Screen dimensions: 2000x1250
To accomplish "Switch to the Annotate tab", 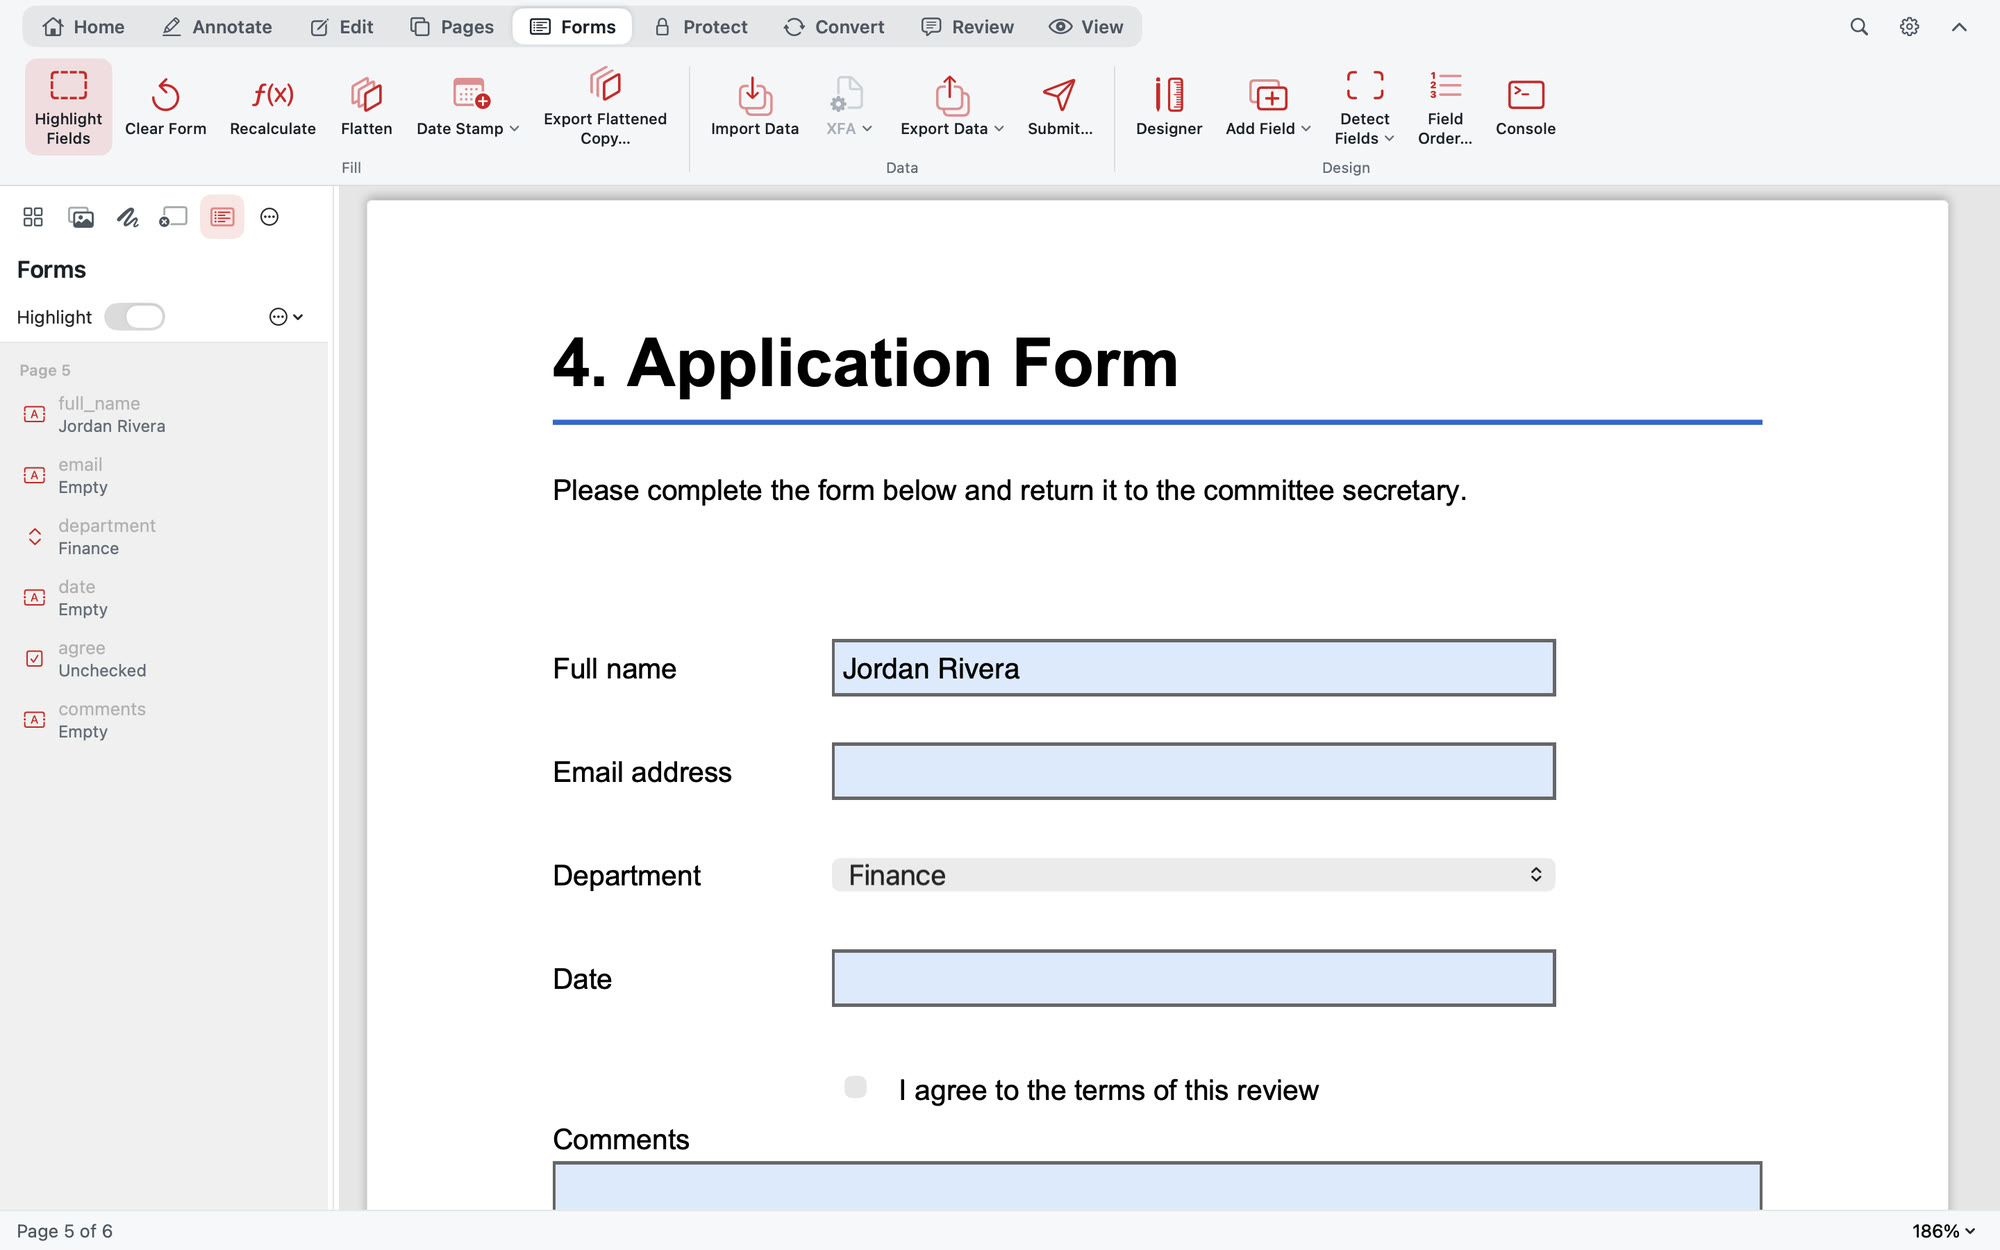I will [x=217, y=27].
